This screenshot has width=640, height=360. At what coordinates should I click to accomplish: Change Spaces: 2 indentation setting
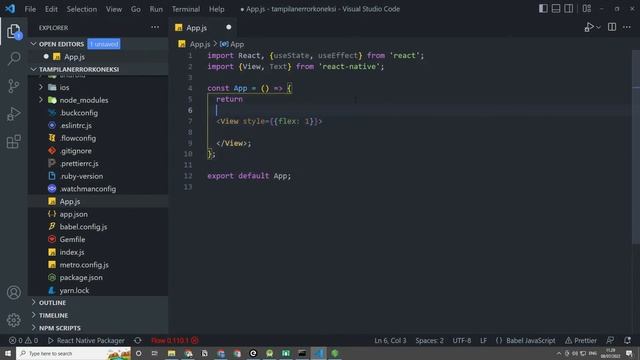coord(429,340)
